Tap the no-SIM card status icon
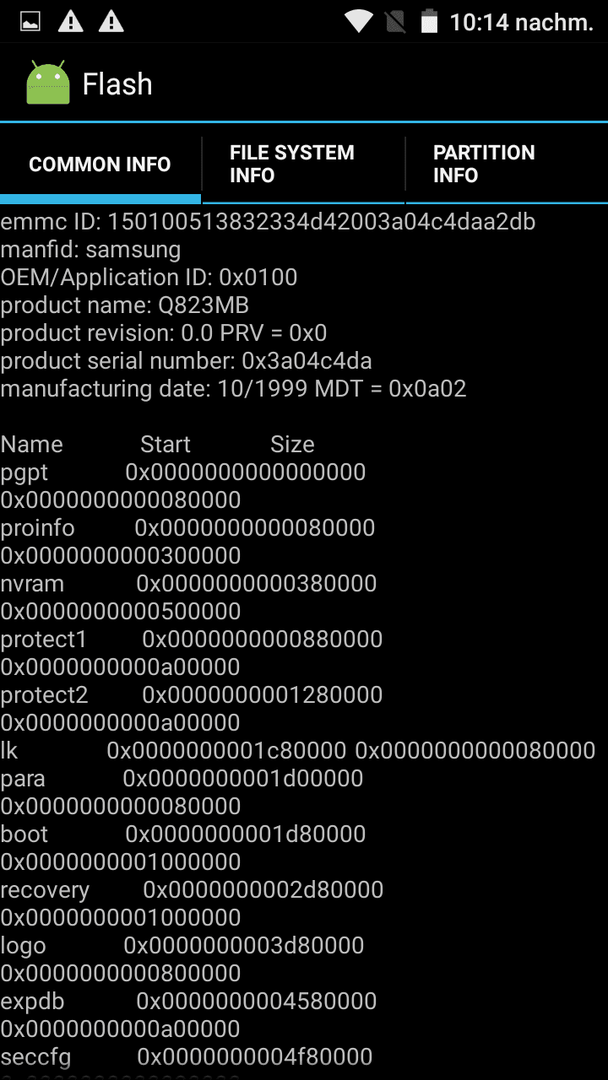 396,21
